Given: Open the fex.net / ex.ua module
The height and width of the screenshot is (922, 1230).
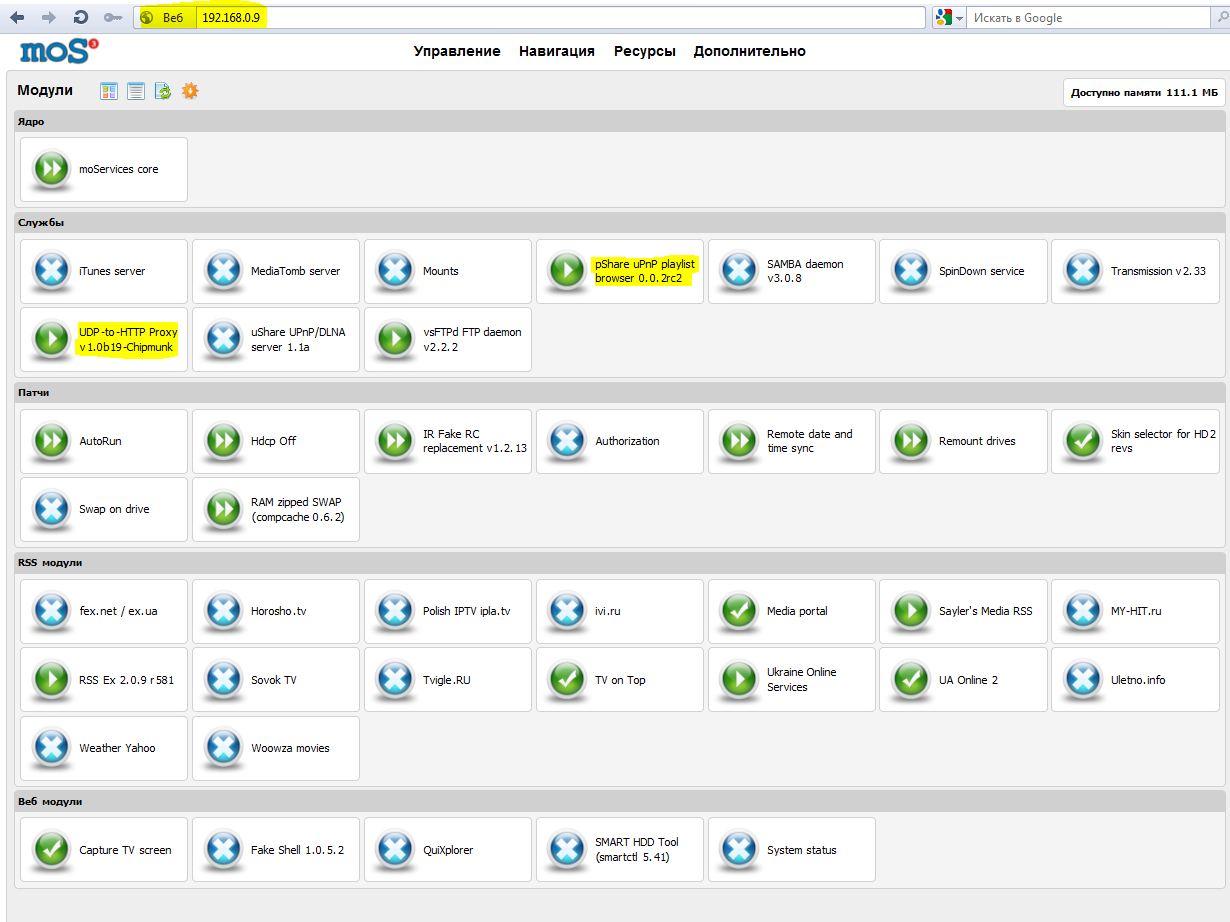Looking at the screenshot, I should click(x=104, y=611).
